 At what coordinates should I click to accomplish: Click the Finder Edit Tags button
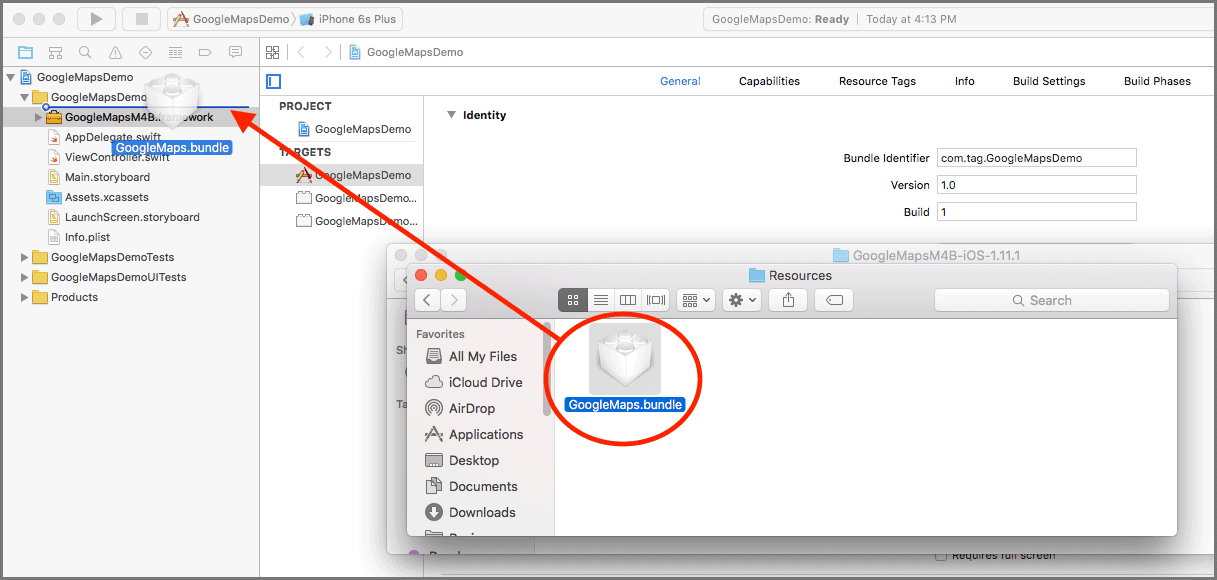click(834, 300)
